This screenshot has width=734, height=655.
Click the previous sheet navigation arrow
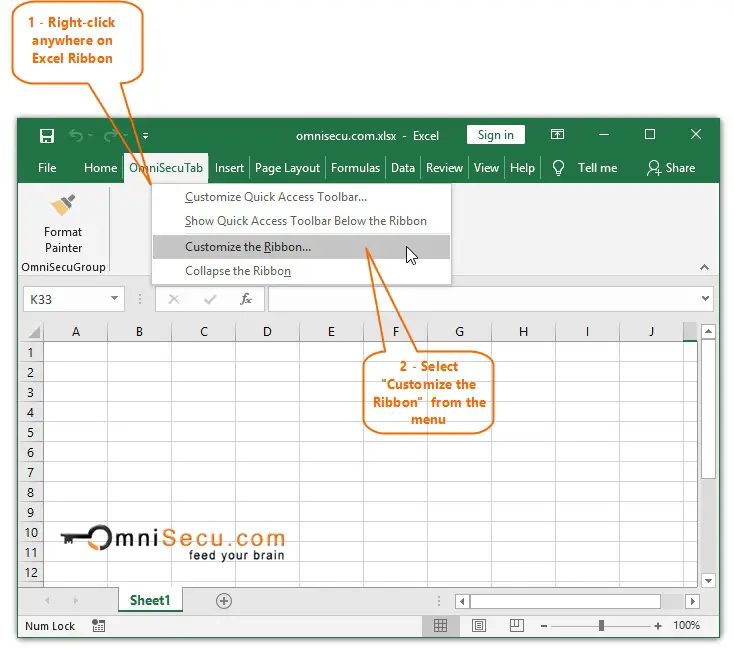47,601
